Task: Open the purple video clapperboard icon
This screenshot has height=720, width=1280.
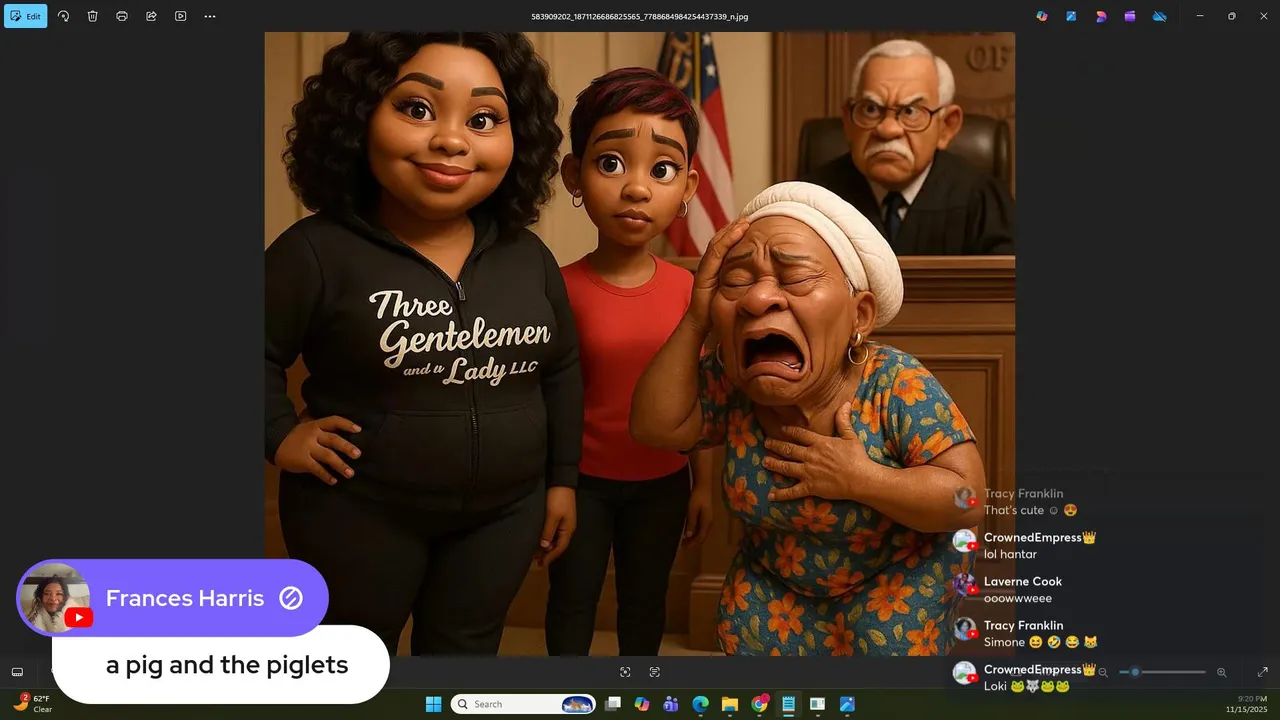Action: (1130, 16)
